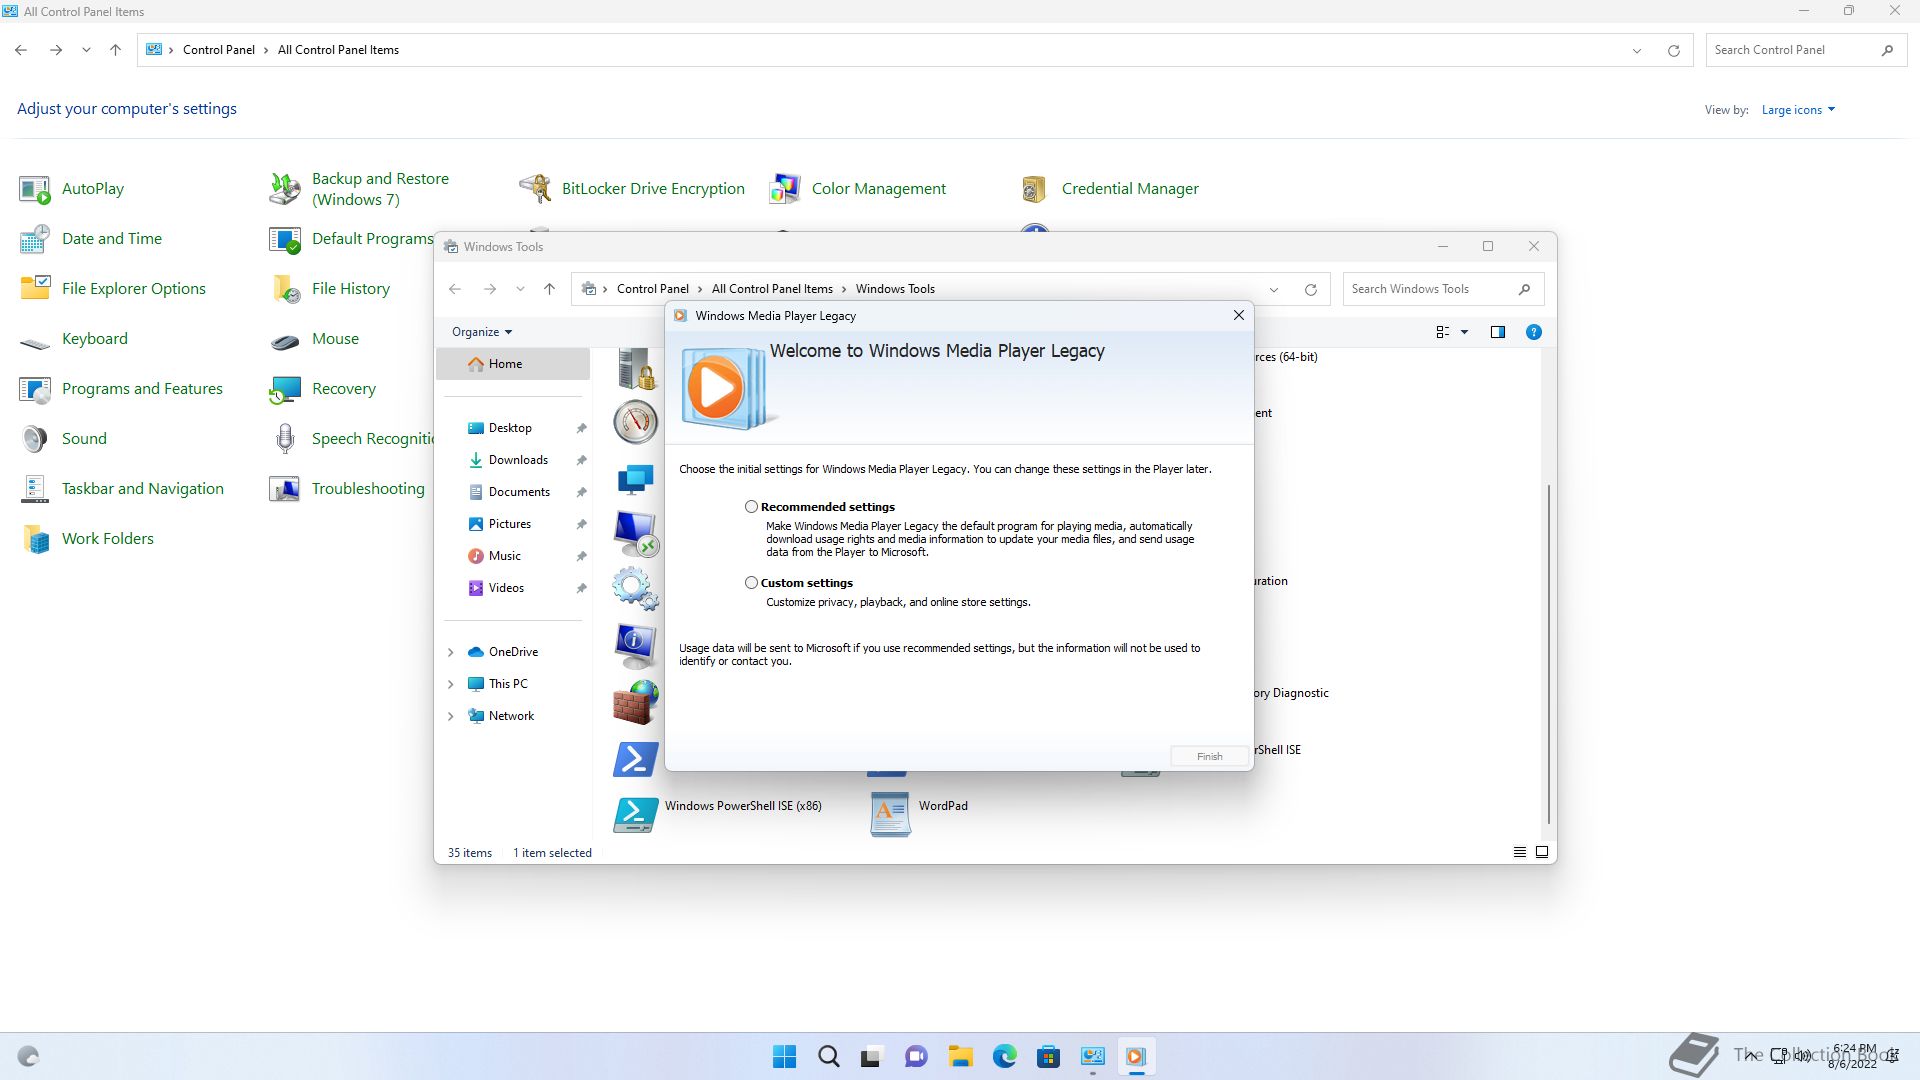This screenshot has height=1080, width=1920.
Task: Refresh the Control Panel window
Action: coord(1673,50)
